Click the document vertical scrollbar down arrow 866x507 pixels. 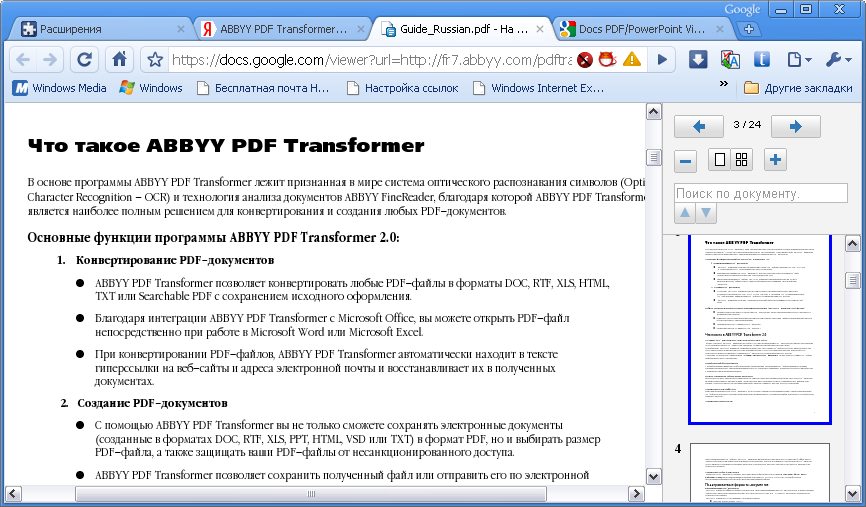point(653,477)
